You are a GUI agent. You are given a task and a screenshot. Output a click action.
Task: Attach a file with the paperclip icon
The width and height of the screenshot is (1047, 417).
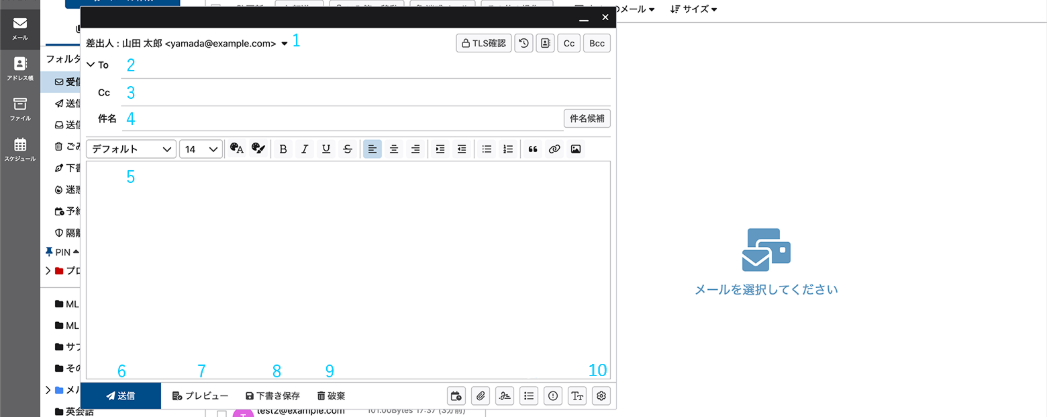(481, 396)
